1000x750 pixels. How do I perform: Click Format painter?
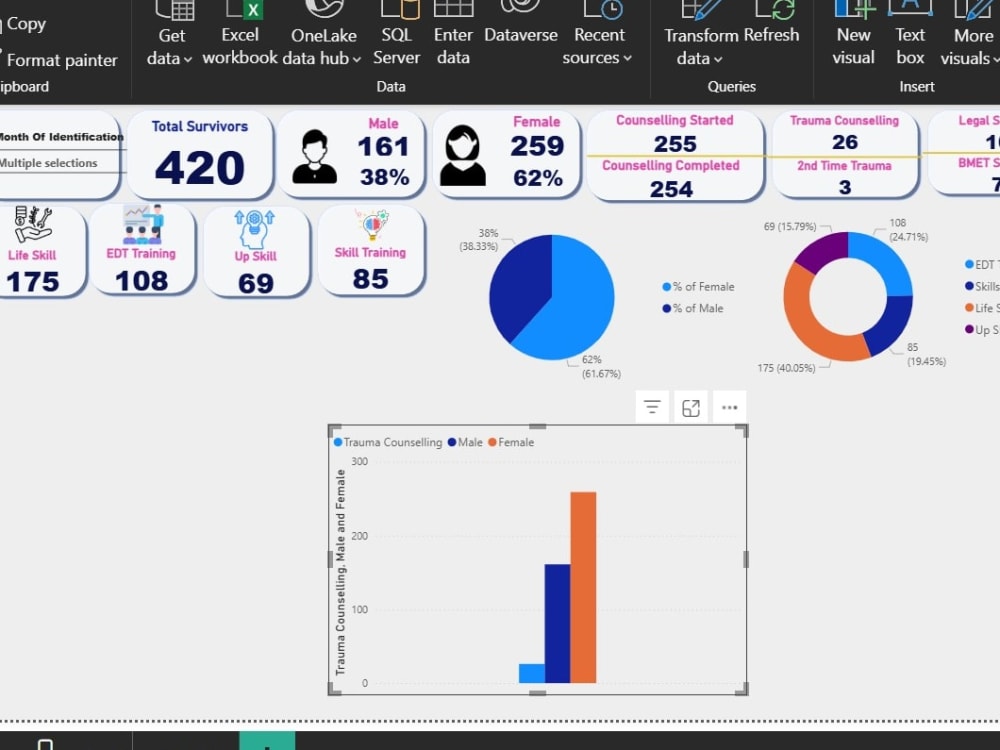59,60
